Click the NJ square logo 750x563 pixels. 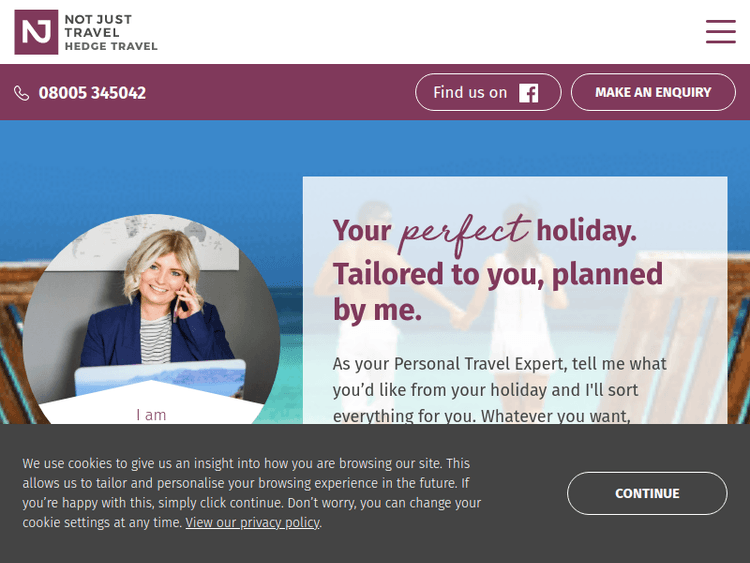pos(36,32)
